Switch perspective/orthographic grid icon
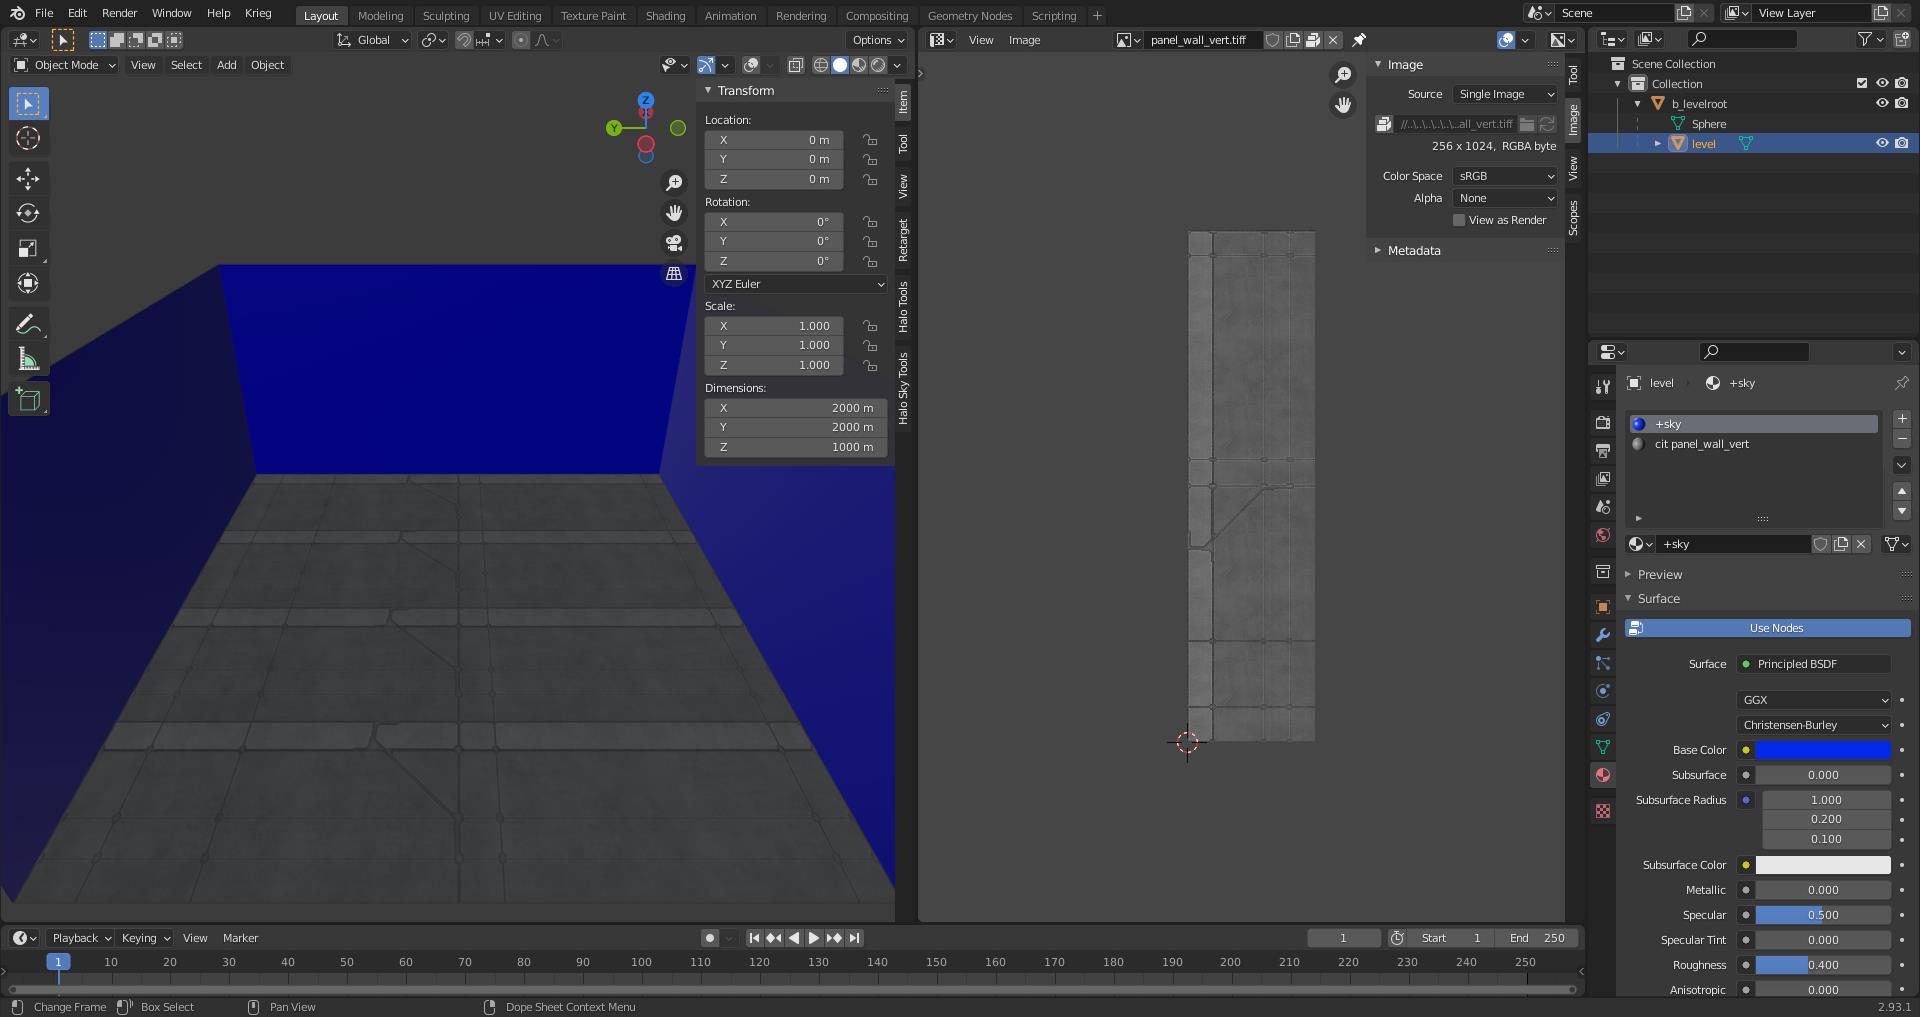The image size is (1920, 1017). [674, 273]
